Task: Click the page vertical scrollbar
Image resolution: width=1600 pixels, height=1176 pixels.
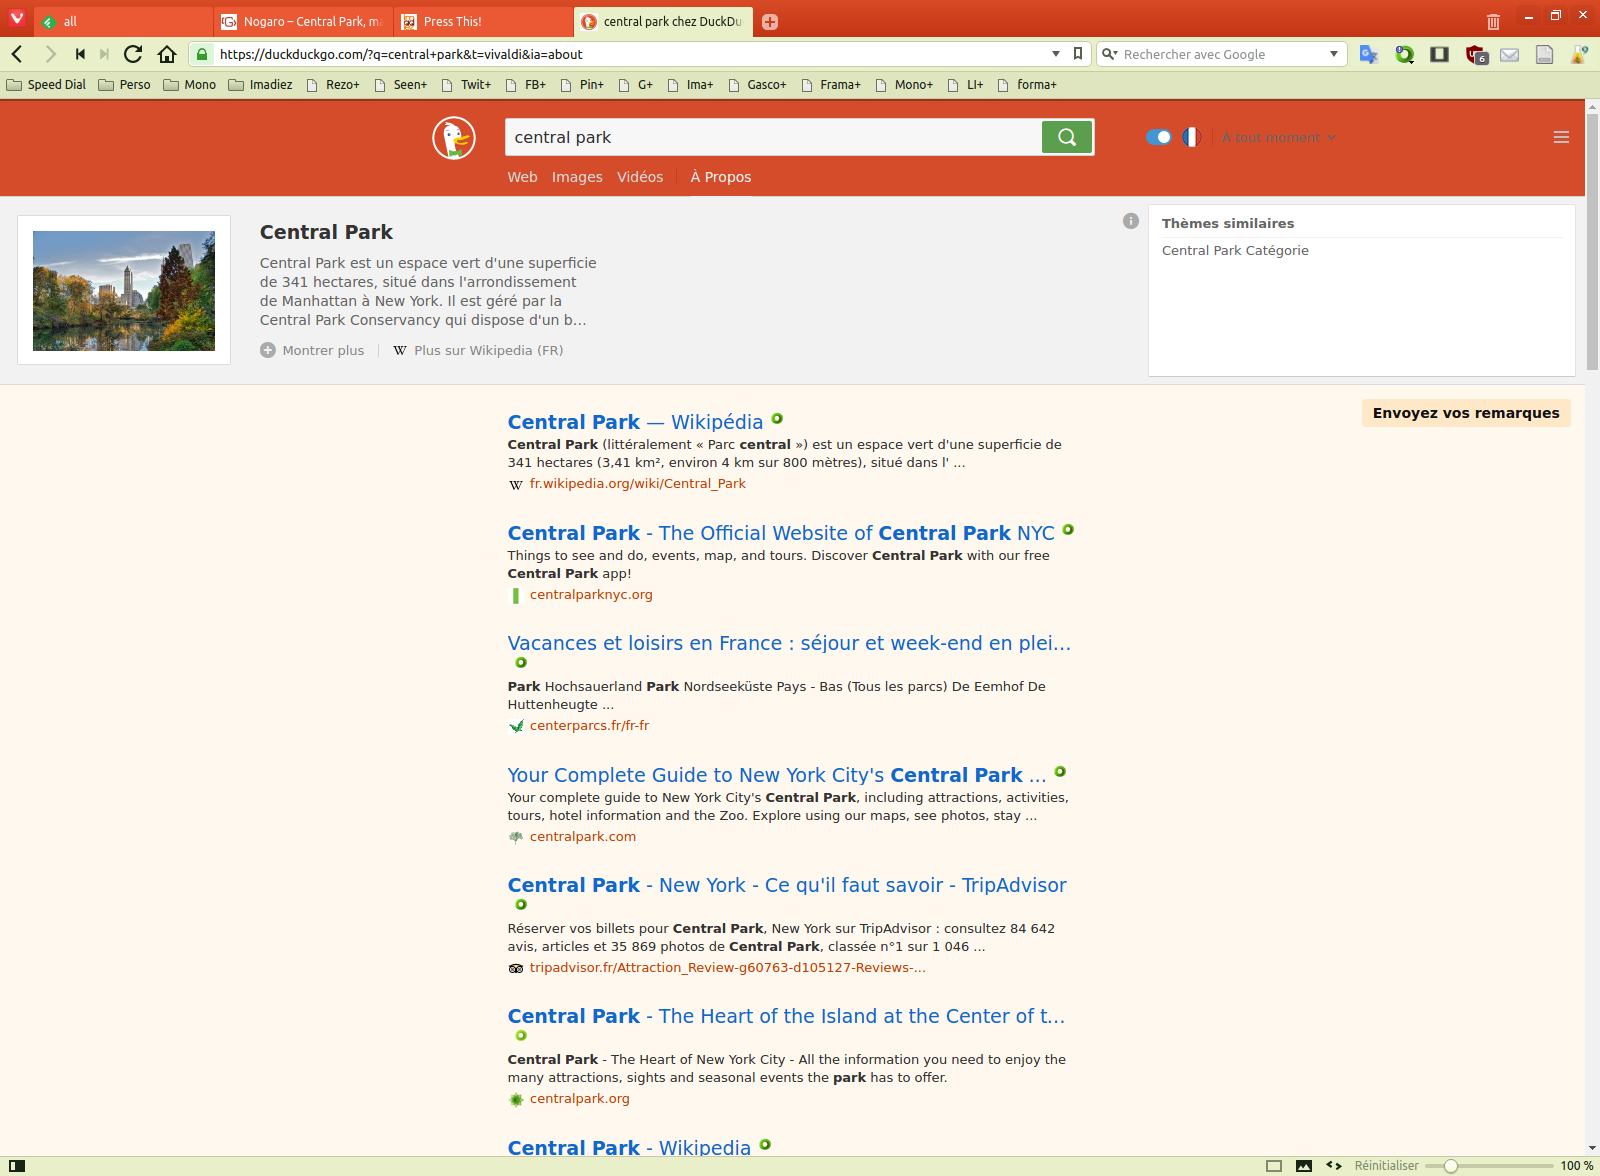Action: pos(1592,240)
